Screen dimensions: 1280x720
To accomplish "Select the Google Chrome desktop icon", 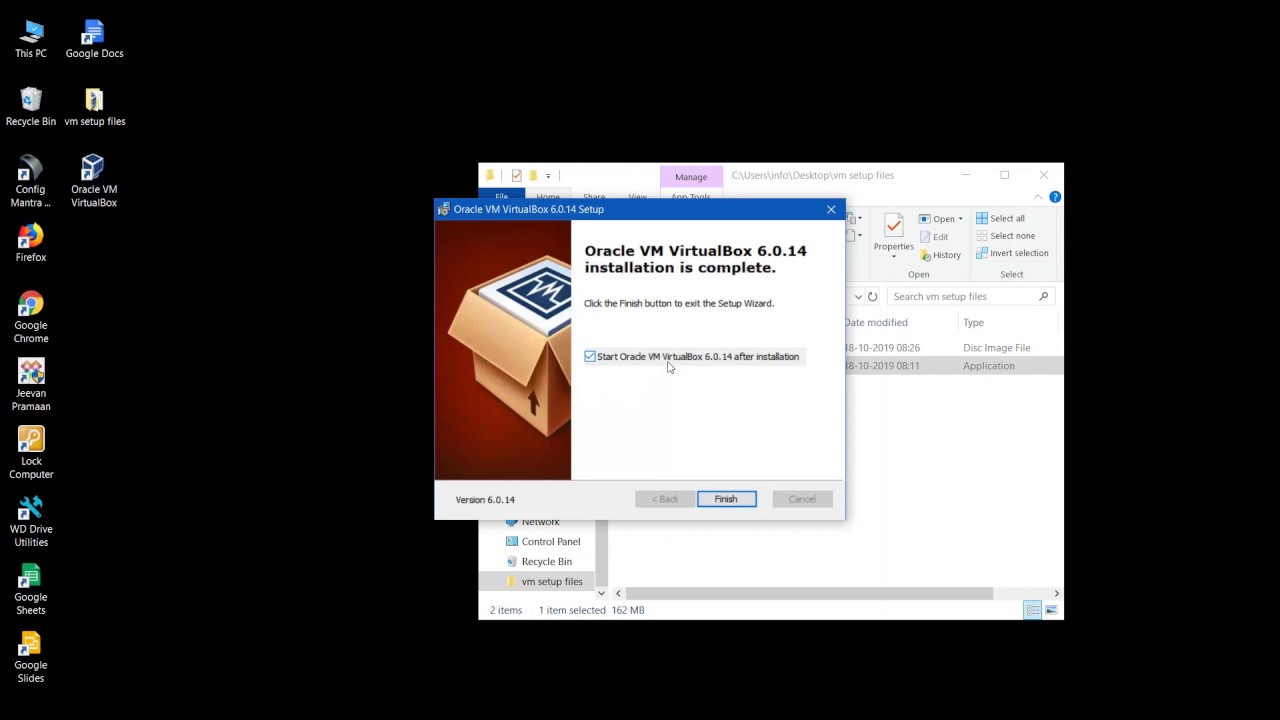I will (31, 318).
